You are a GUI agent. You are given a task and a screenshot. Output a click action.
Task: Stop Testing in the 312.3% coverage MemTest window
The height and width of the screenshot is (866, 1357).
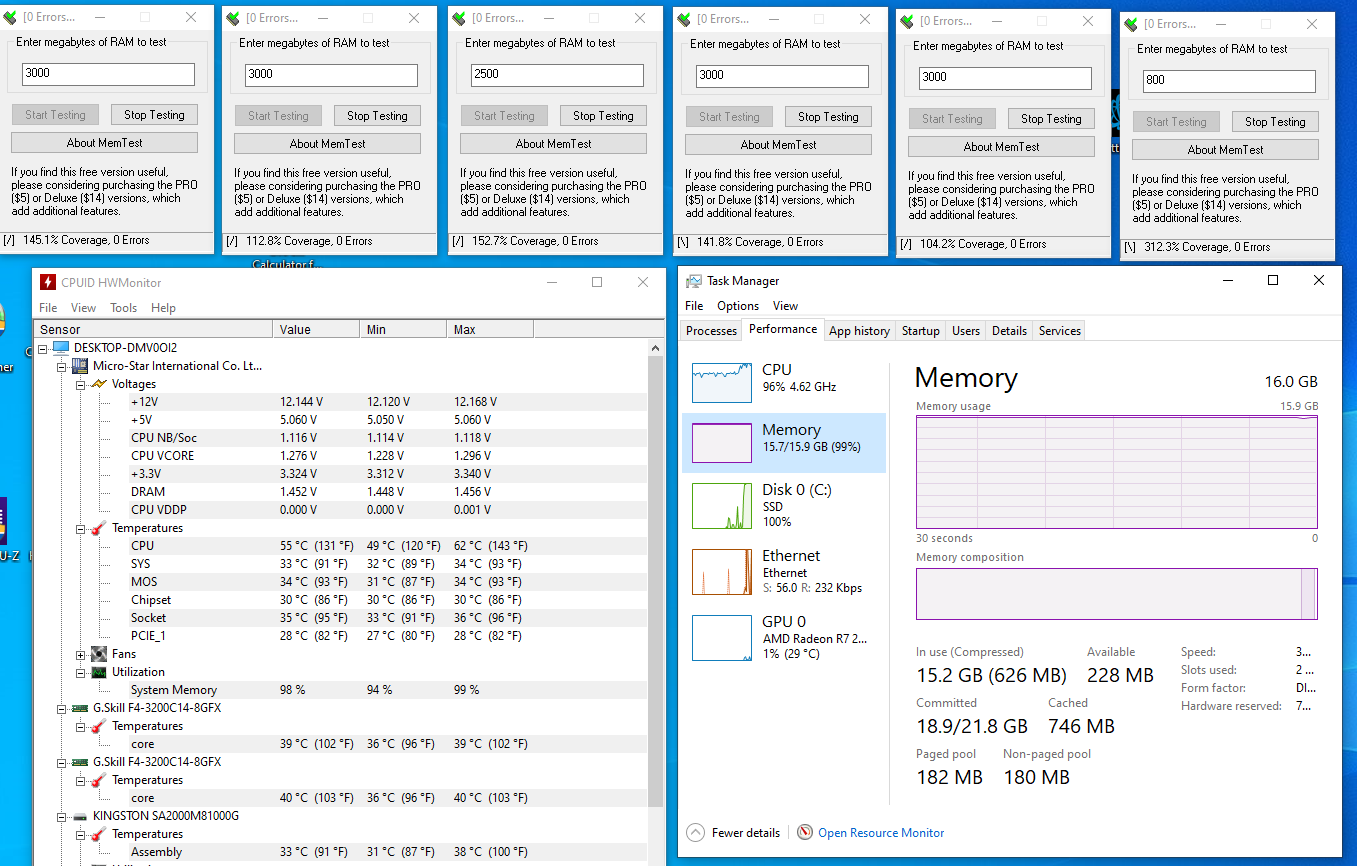[x=1275, y=122]
